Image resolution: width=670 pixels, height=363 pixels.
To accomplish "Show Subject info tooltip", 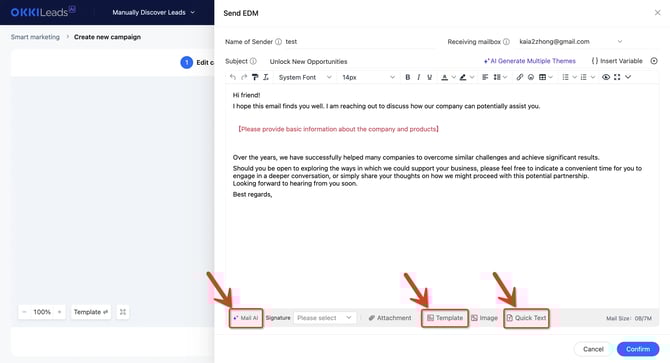I will [253, 61].
